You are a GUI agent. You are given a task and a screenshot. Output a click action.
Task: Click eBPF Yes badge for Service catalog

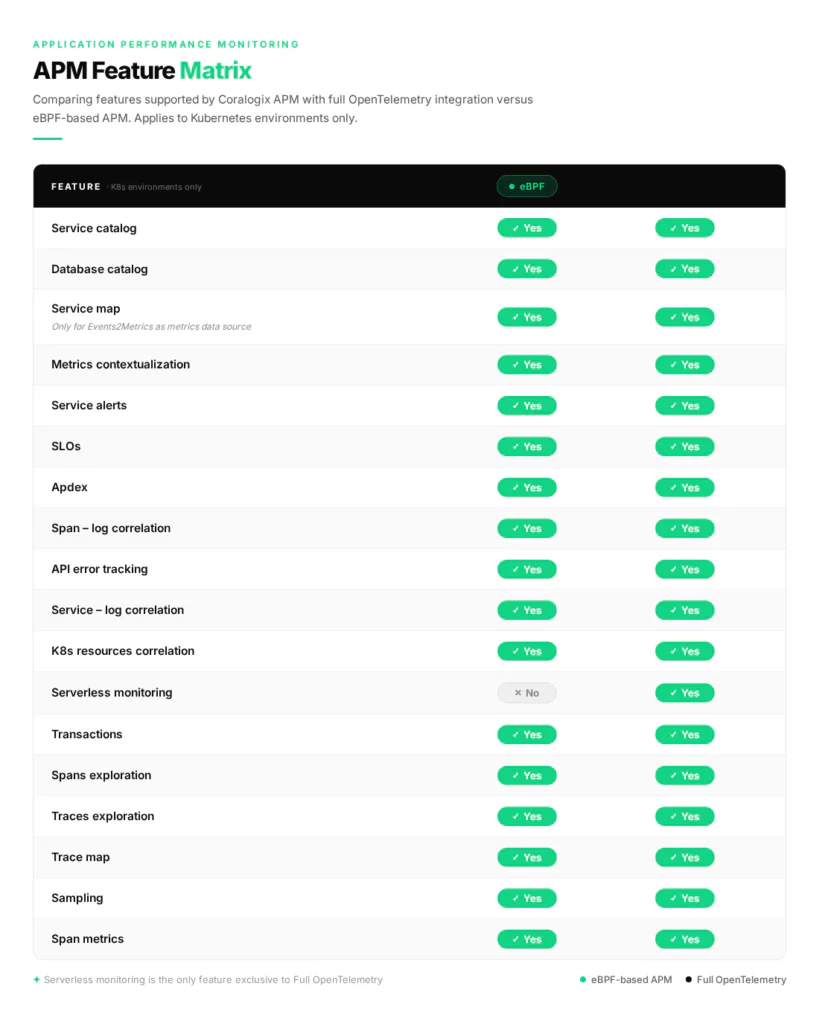tap(527, 228)
